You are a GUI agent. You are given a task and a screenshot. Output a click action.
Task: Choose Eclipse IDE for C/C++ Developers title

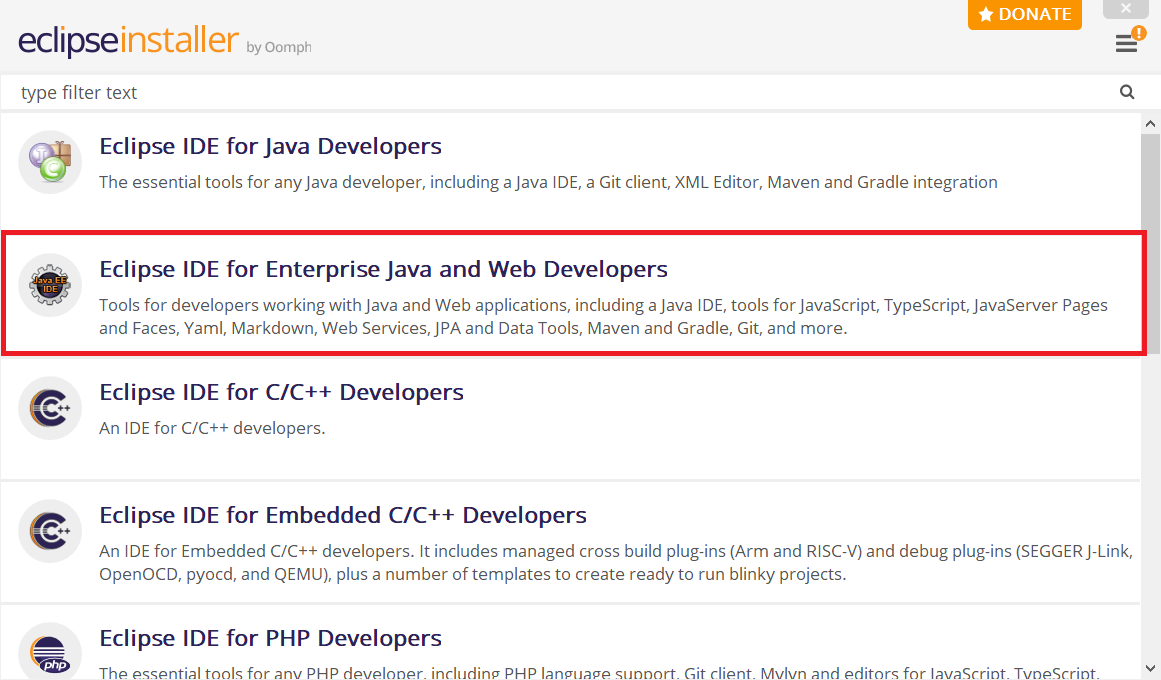point(281,393)
